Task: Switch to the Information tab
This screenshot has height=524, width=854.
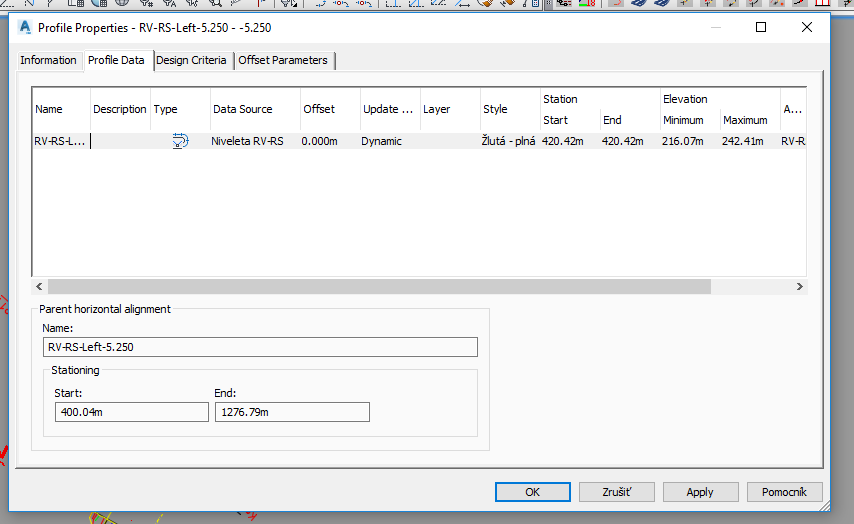Action: pyautogui.click(x=48, y=60)
